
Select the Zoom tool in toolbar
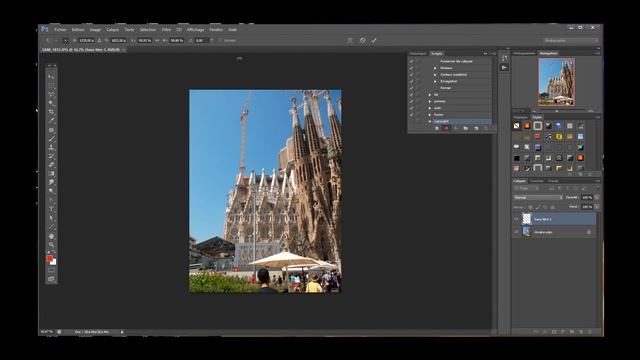(x=51, y=244)
